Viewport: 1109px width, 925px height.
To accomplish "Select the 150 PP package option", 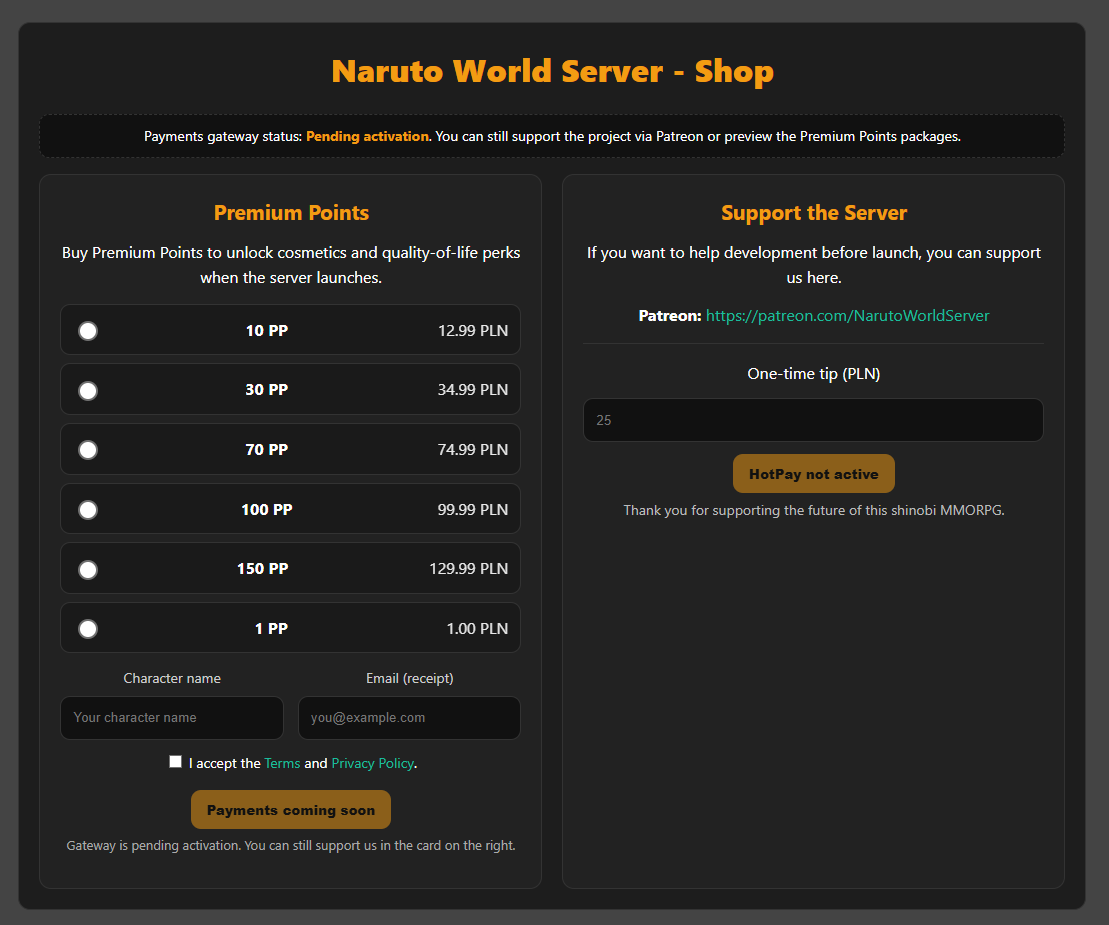I will click(x=88, y=569).
